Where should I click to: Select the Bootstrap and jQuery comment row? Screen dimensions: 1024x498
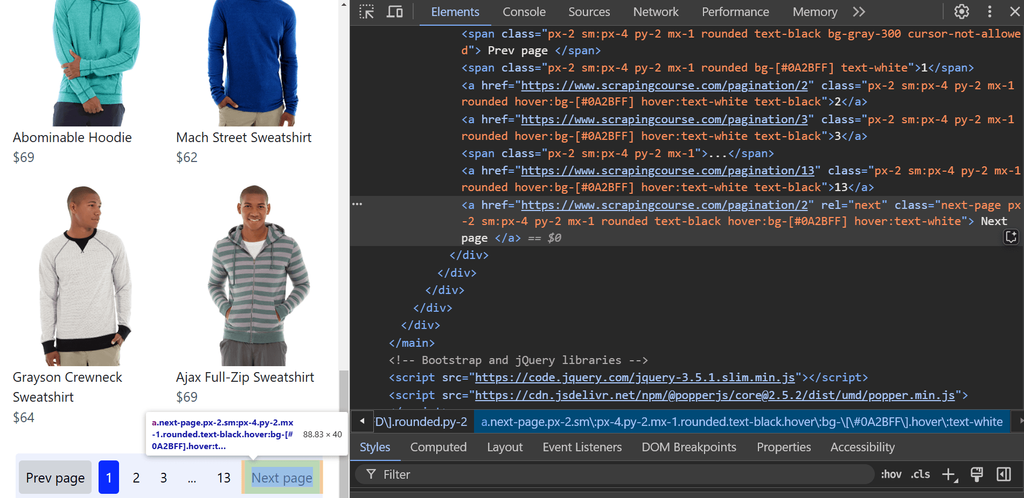pyautogui.click(x=518, y=360)
